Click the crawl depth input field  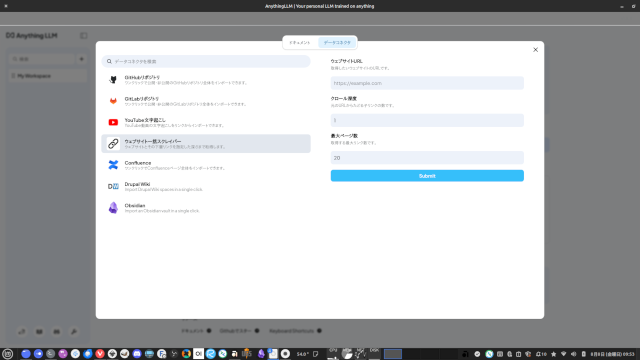(427, 120)
